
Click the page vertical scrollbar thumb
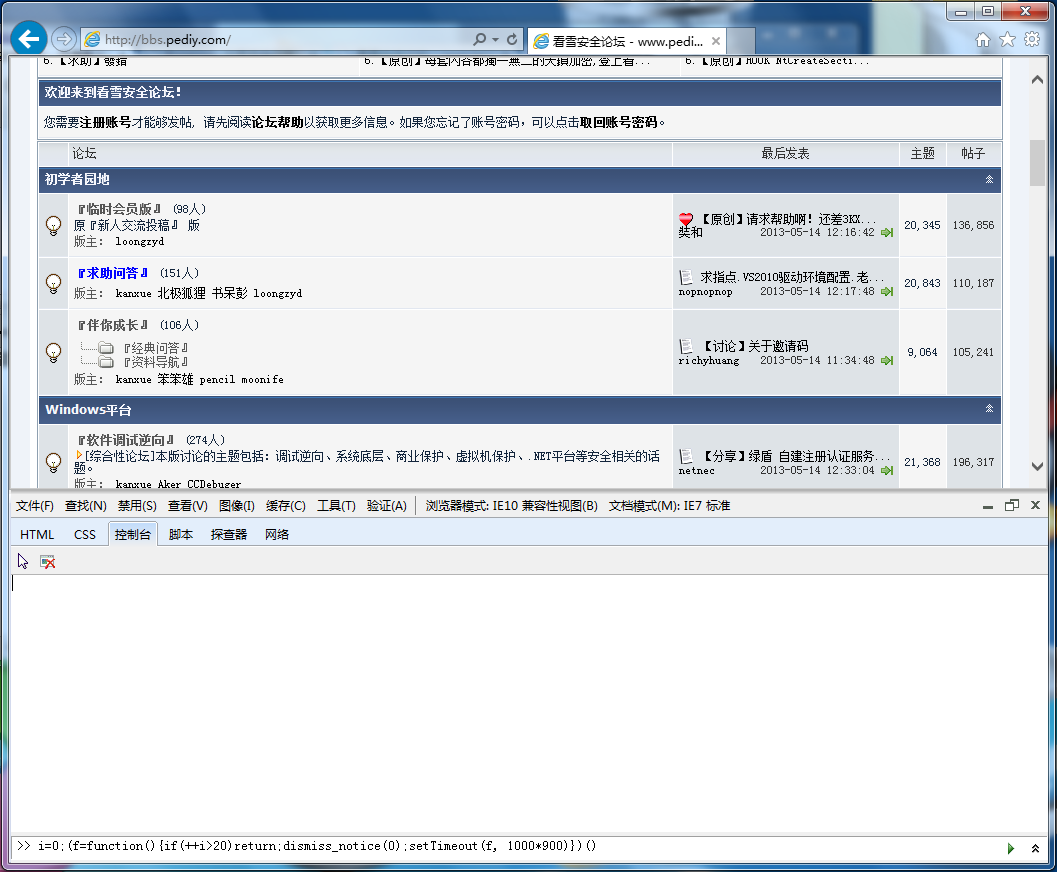pos(1037,162)
